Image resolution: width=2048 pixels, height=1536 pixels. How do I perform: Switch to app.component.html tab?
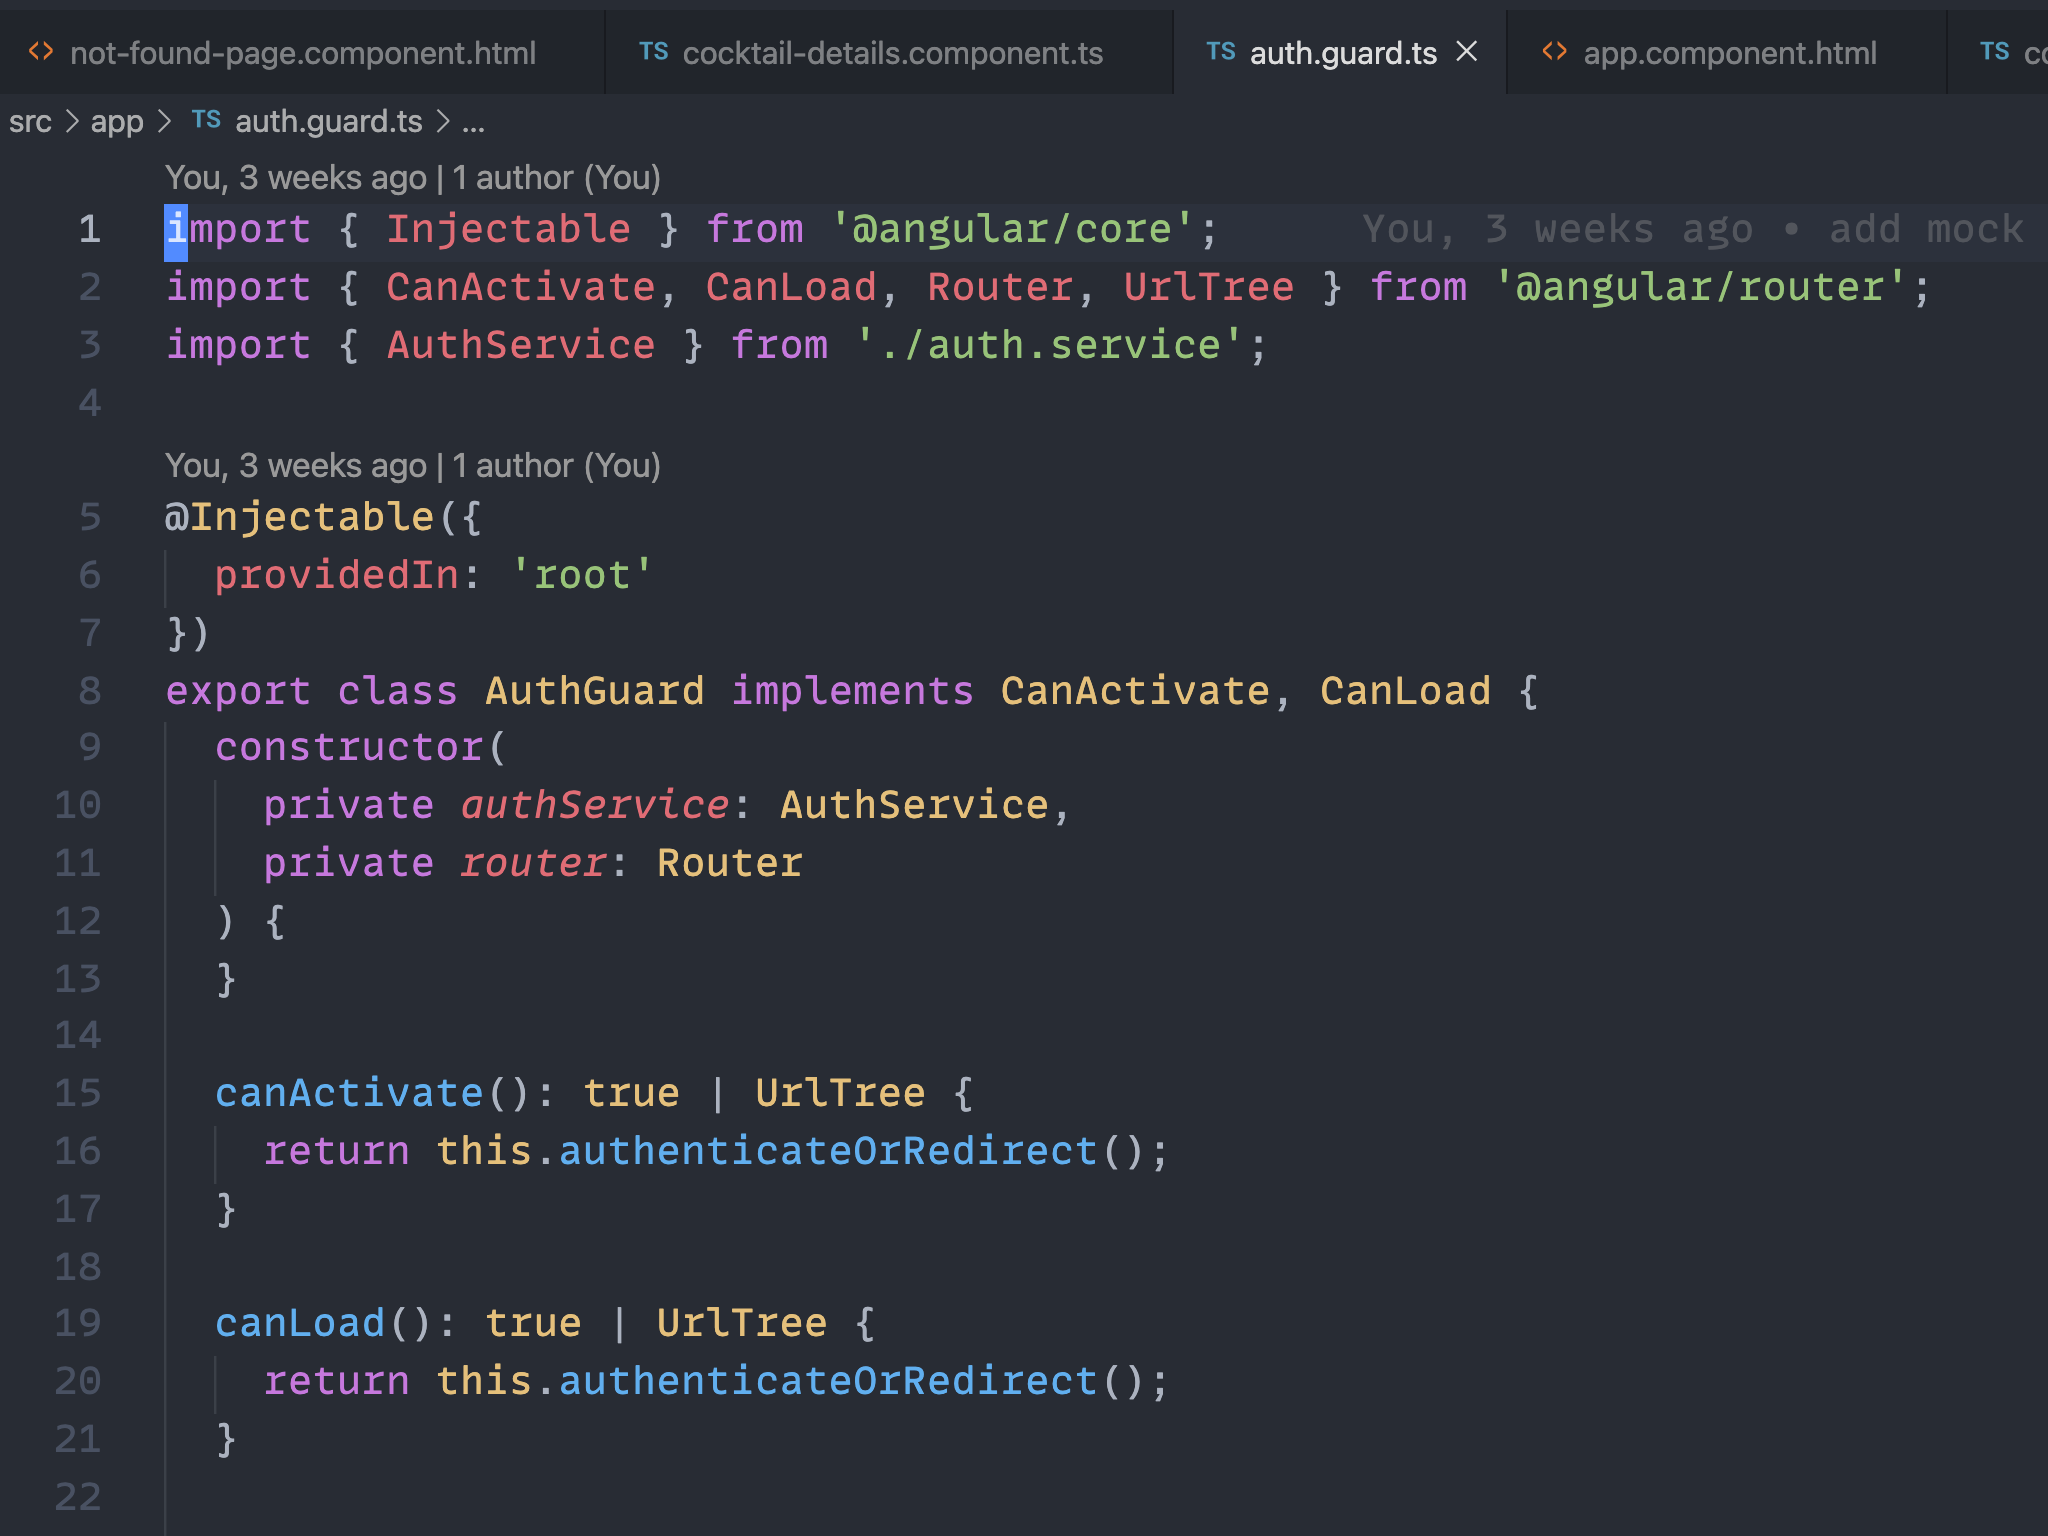[1729, 53]
